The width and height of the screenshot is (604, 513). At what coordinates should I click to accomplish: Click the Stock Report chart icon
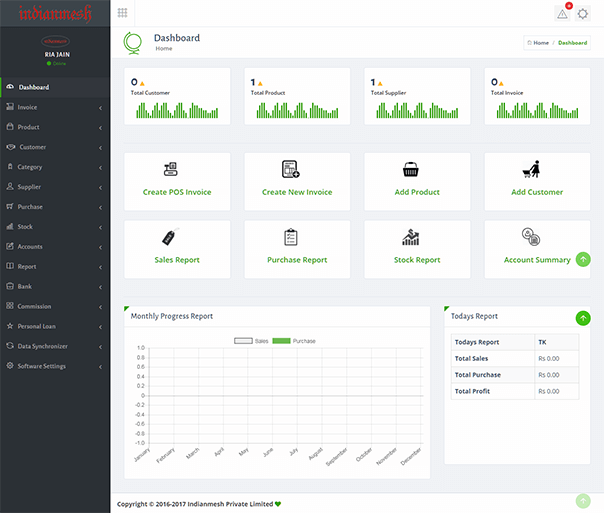411,237
